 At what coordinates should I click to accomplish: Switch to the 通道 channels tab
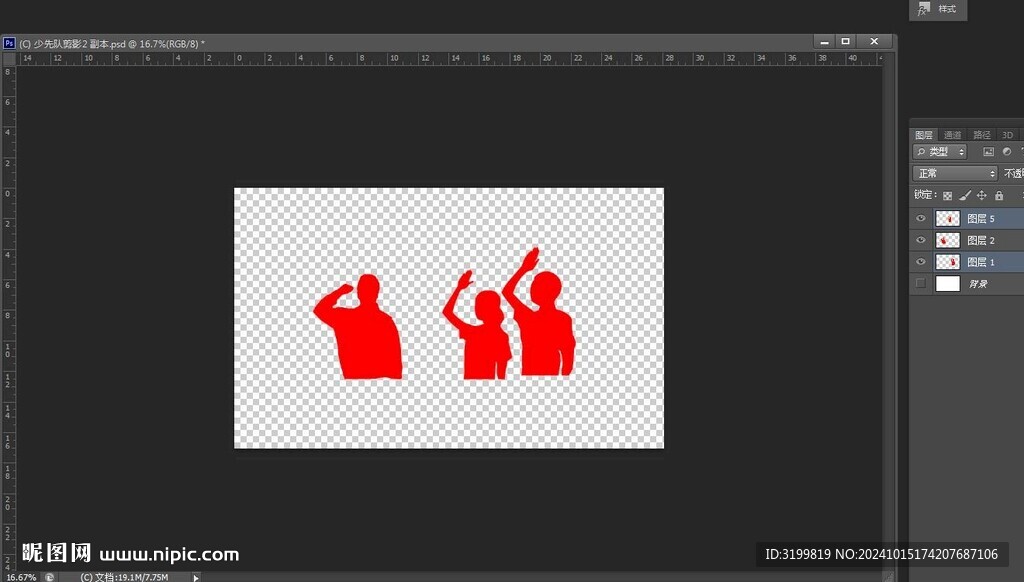click(952, 135)
